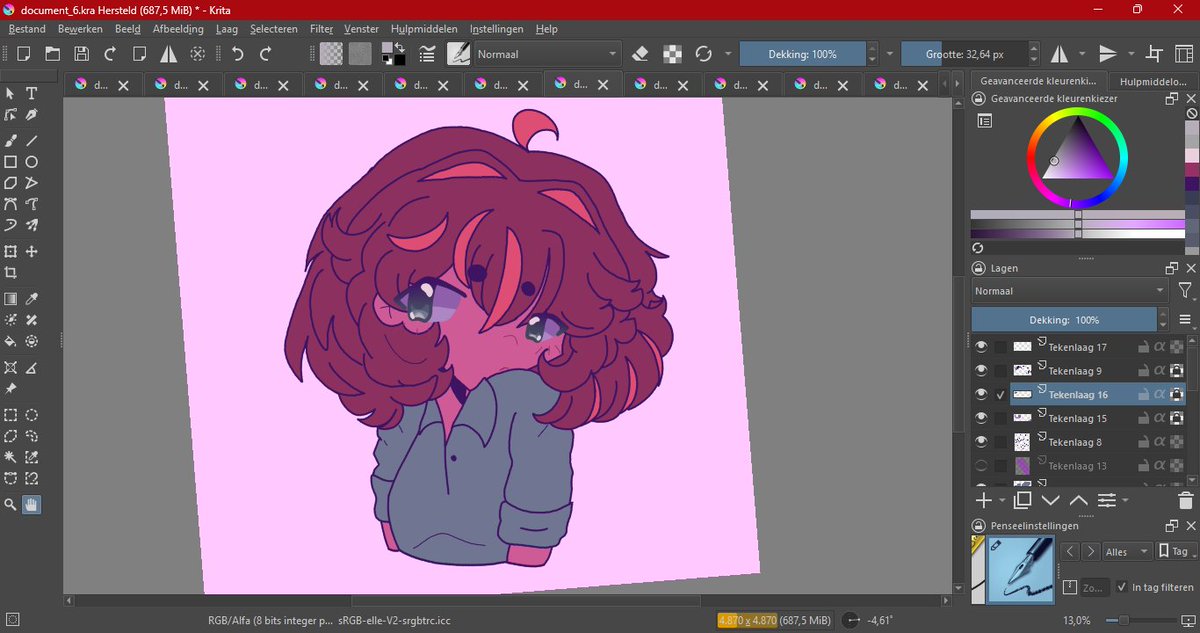Open the 'Alles' tag filter dropdown

[1126, 551]
